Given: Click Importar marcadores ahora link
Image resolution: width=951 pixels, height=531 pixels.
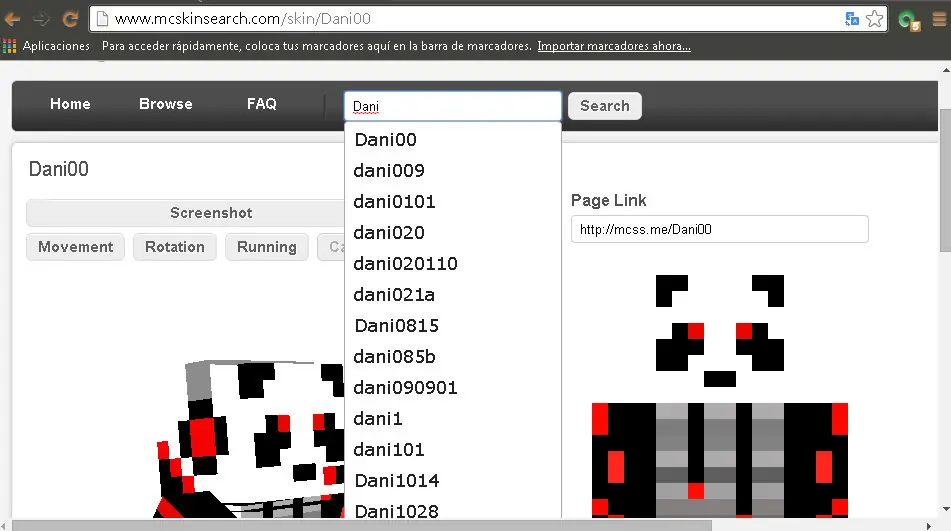Looking at the screenshot, I should [x=614, y=46].
